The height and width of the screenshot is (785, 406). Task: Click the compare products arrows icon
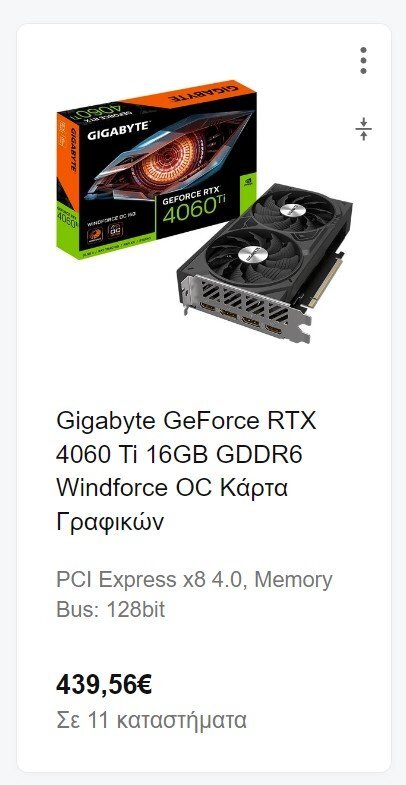click(363, 129)
